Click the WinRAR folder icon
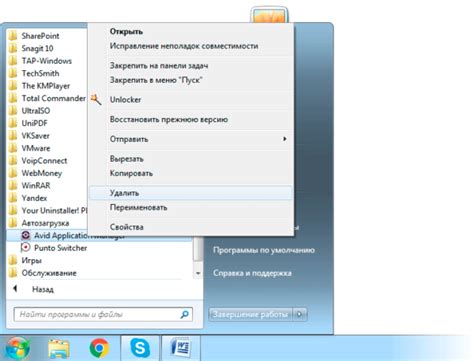The height and width of the screenshot is (361, 474). [13, 185]
